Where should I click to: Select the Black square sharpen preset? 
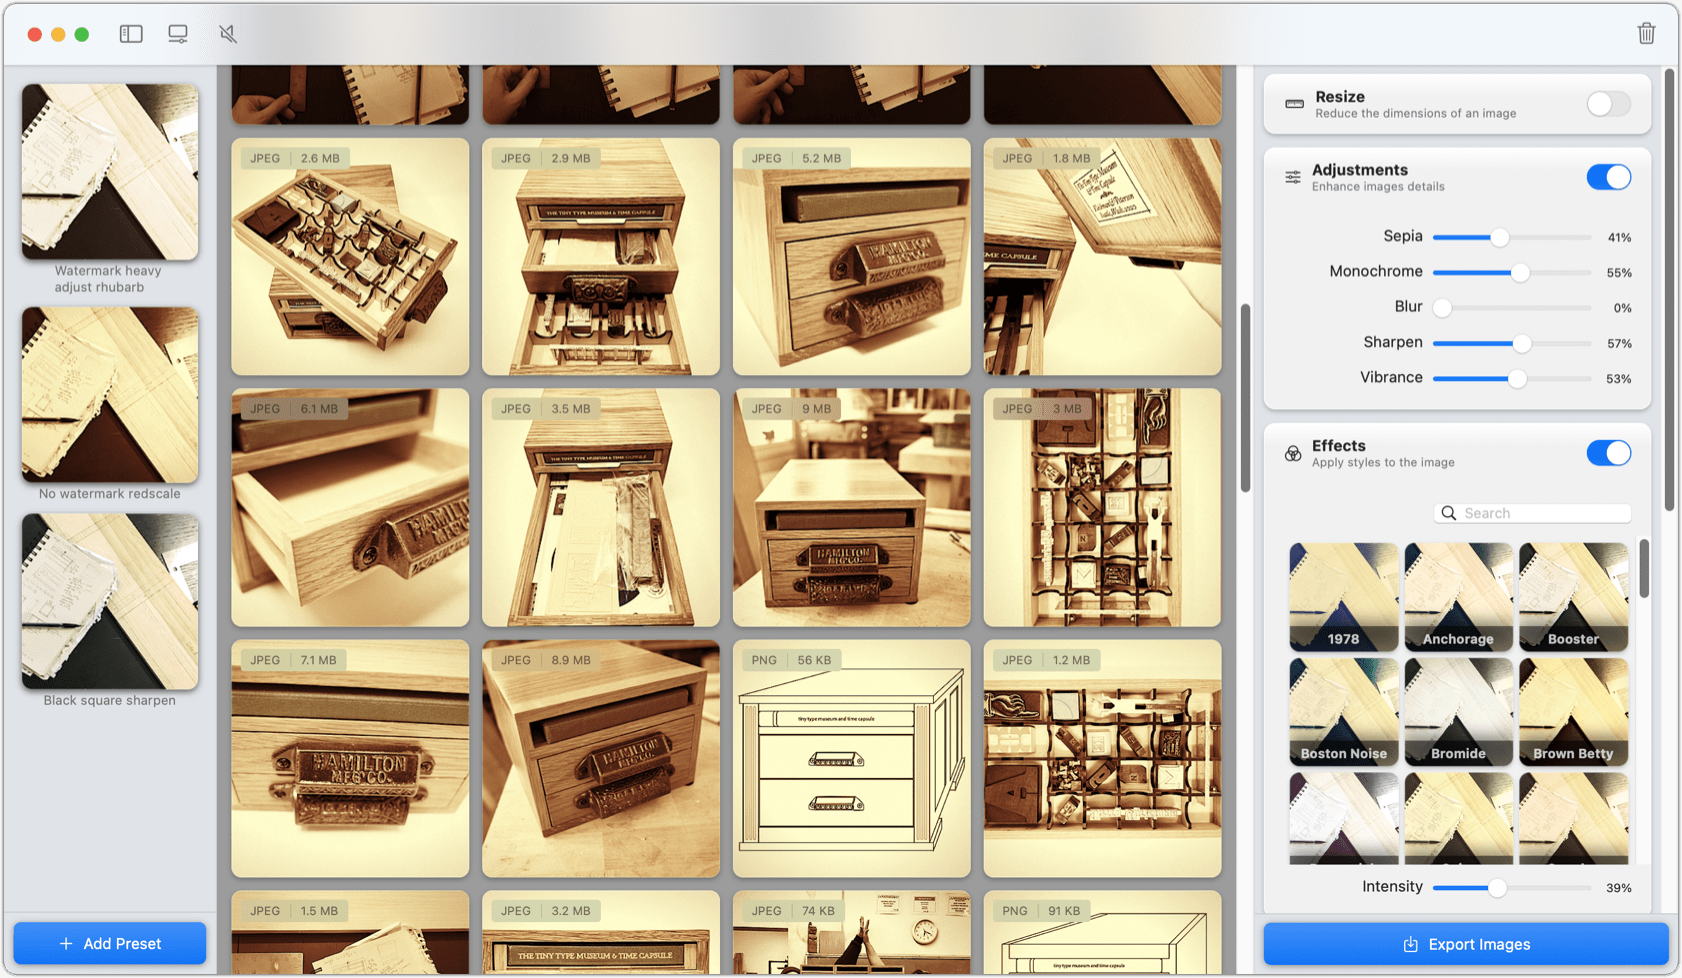[110, 602]
